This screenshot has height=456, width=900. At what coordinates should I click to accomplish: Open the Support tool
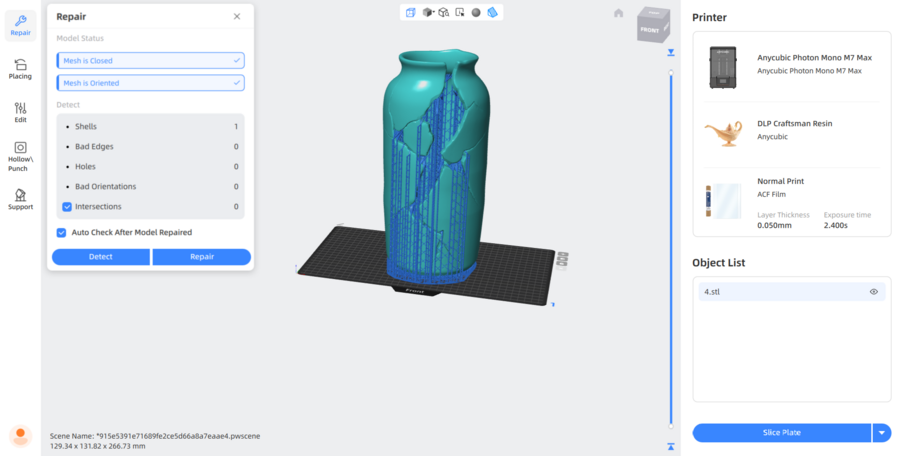point(20,199)
